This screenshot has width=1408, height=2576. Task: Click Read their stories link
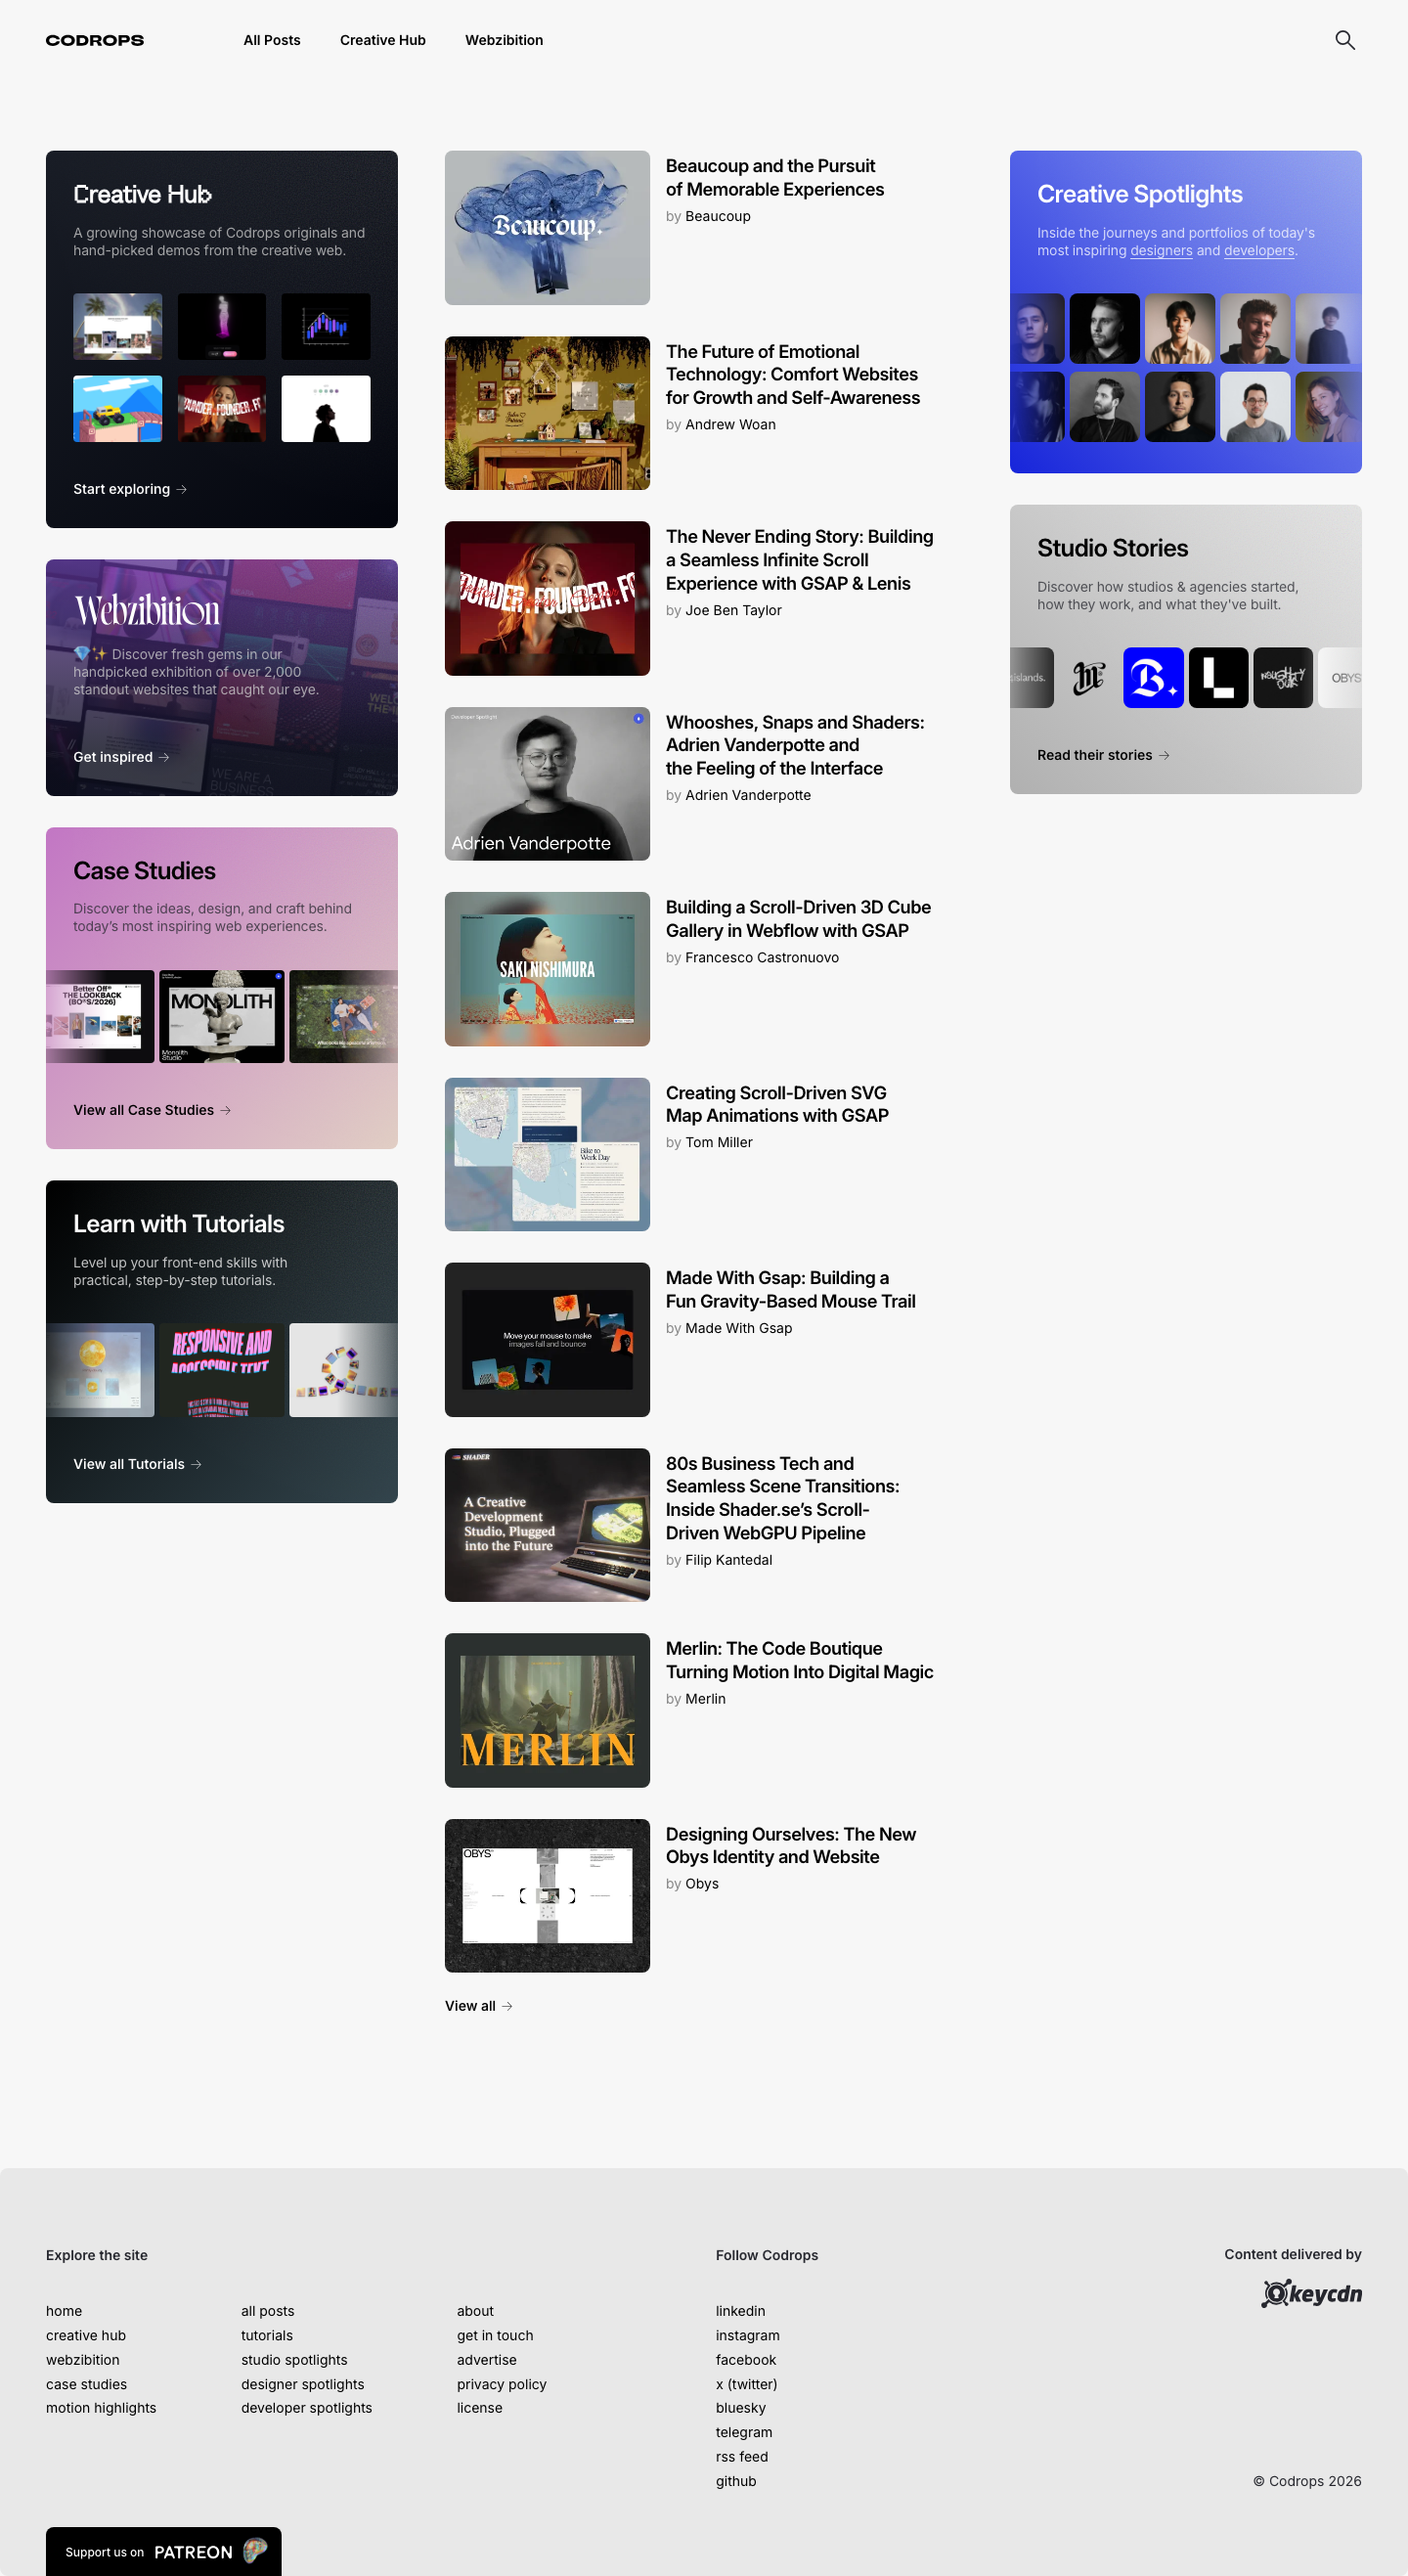coord(1103,755)
